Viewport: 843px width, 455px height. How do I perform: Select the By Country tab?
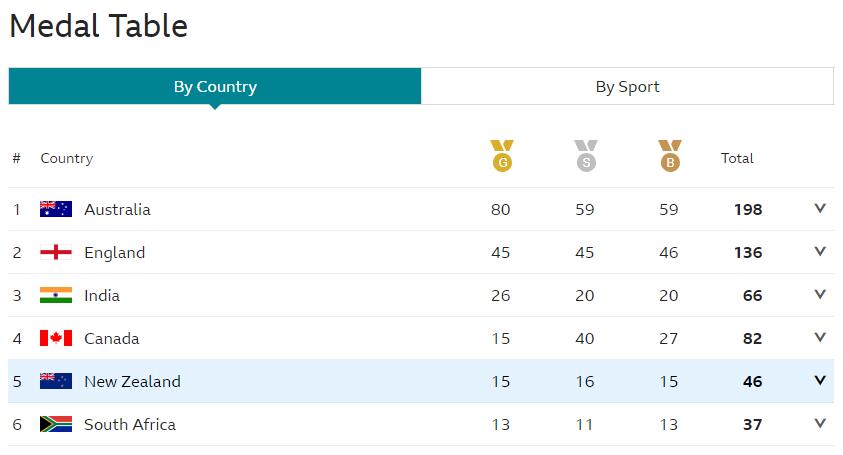pyautogui.click(x=215, y=87)
